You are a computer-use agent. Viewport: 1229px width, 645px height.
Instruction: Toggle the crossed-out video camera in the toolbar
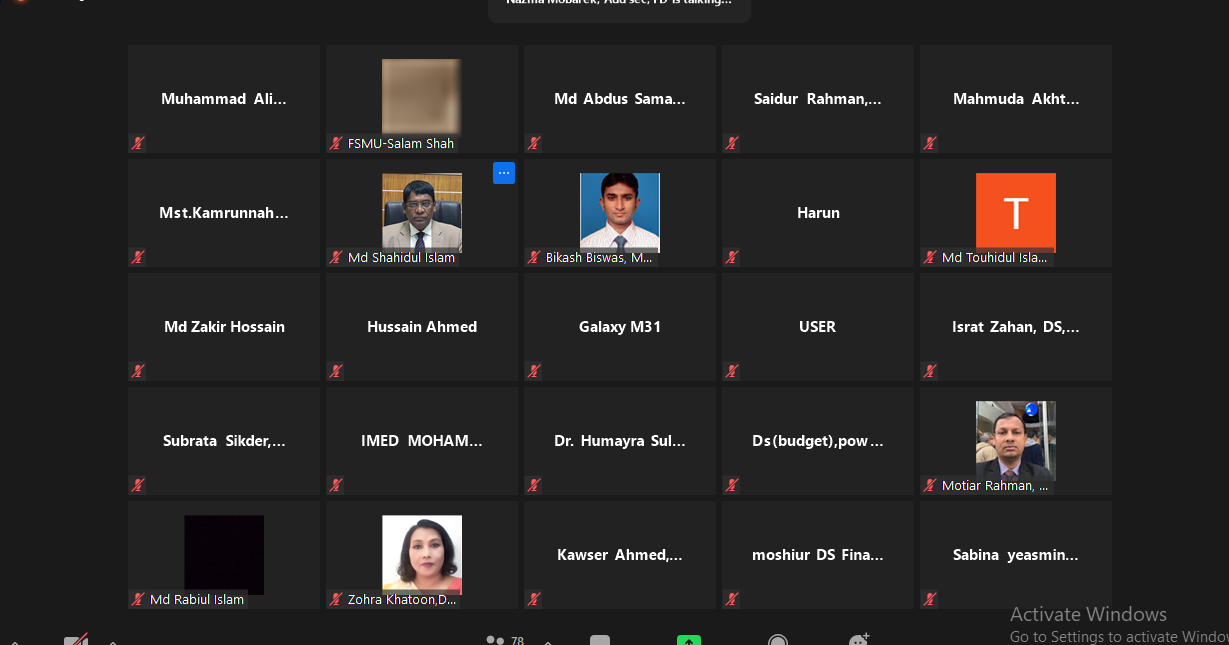click(76, 640)
